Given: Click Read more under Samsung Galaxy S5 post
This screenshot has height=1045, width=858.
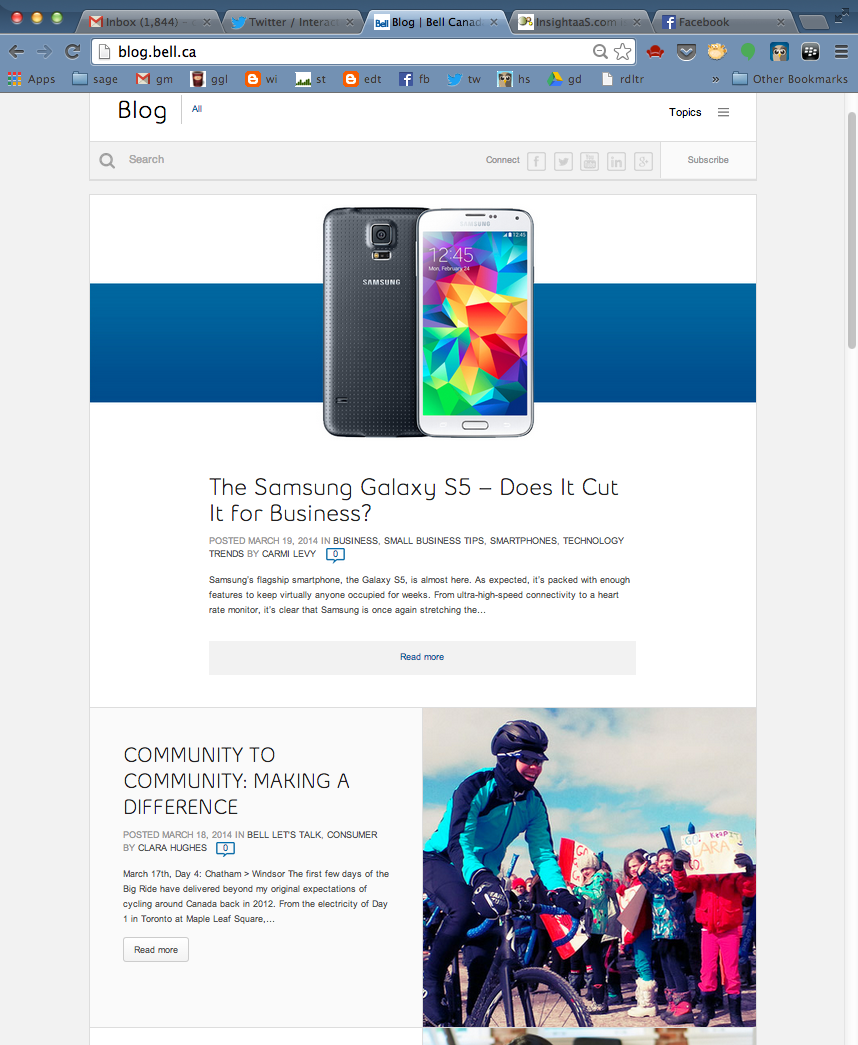Looking at the screenshot, I should coord(422,658).
